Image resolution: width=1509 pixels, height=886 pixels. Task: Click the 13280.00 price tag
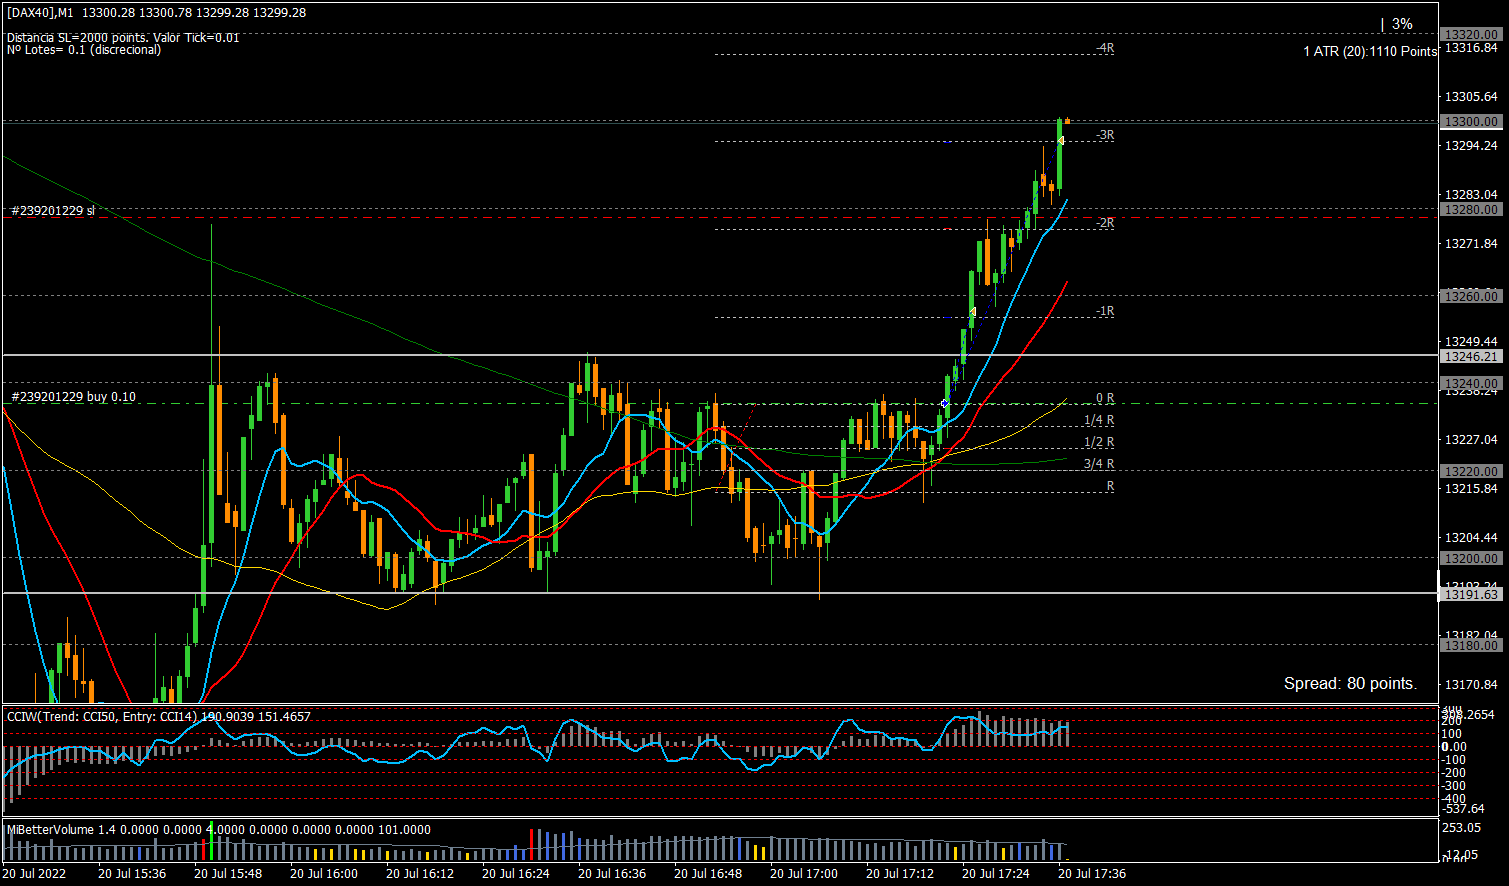click(x=1470, y=210)
